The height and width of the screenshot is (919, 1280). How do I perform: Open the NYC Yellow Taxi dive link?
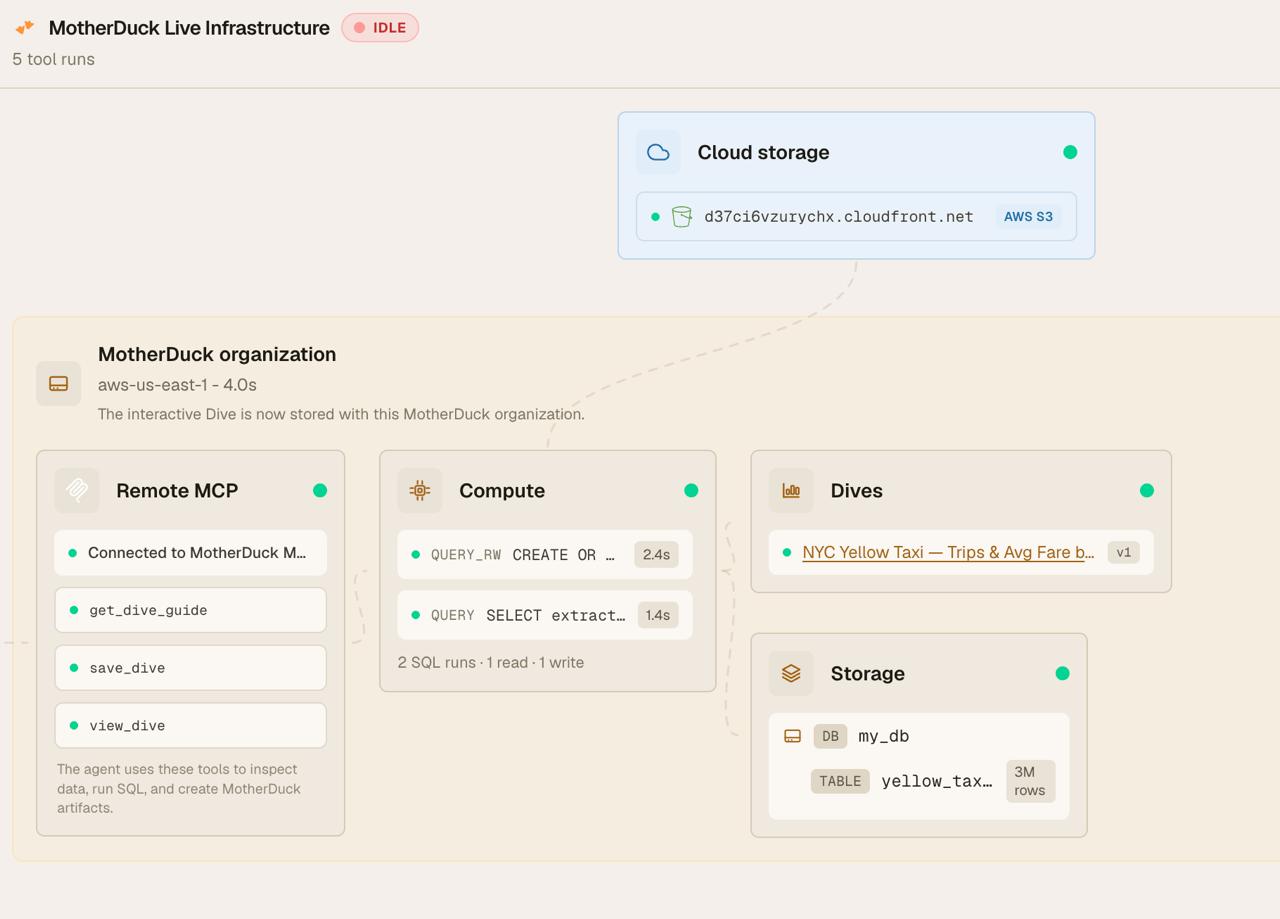(948, 552)
